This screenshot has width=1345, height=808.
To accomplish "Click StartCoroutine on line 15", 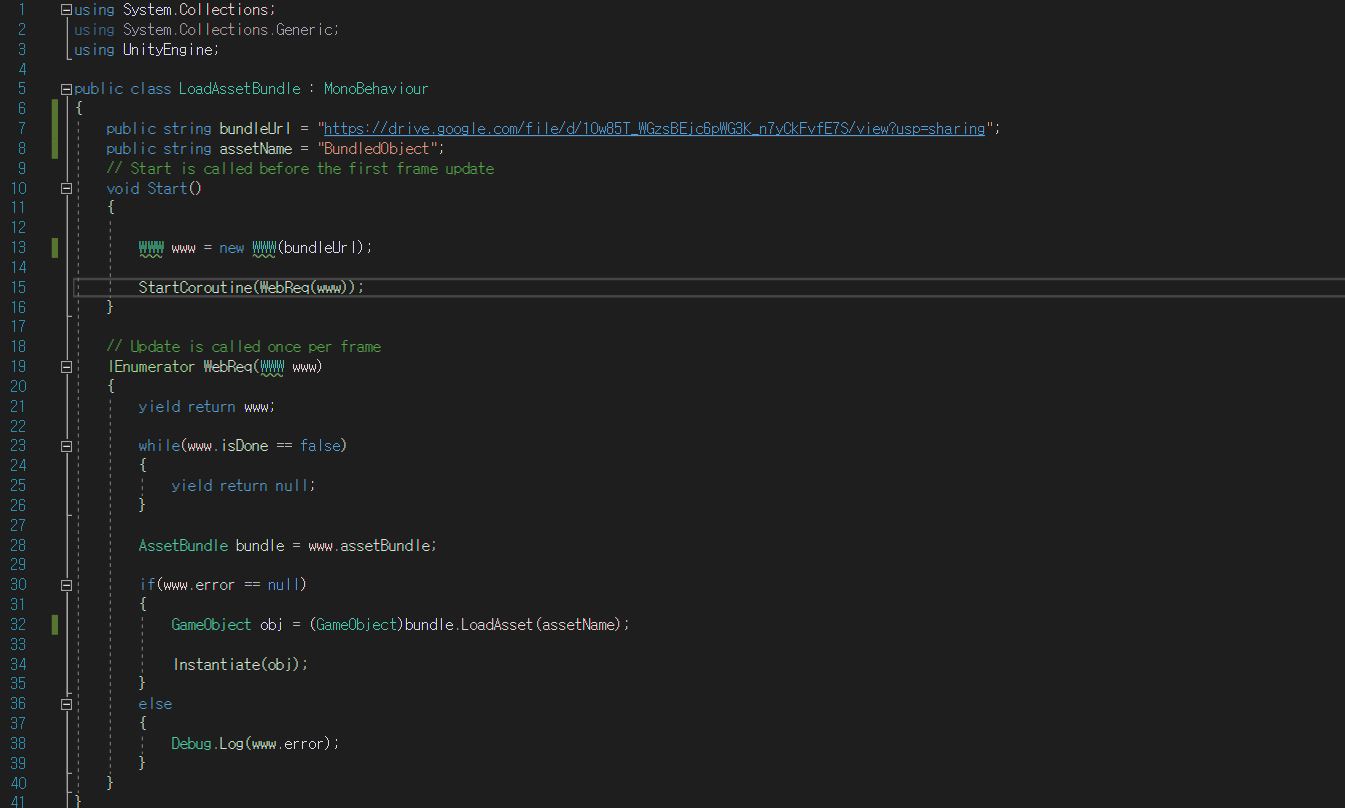I will coord(195,287).
